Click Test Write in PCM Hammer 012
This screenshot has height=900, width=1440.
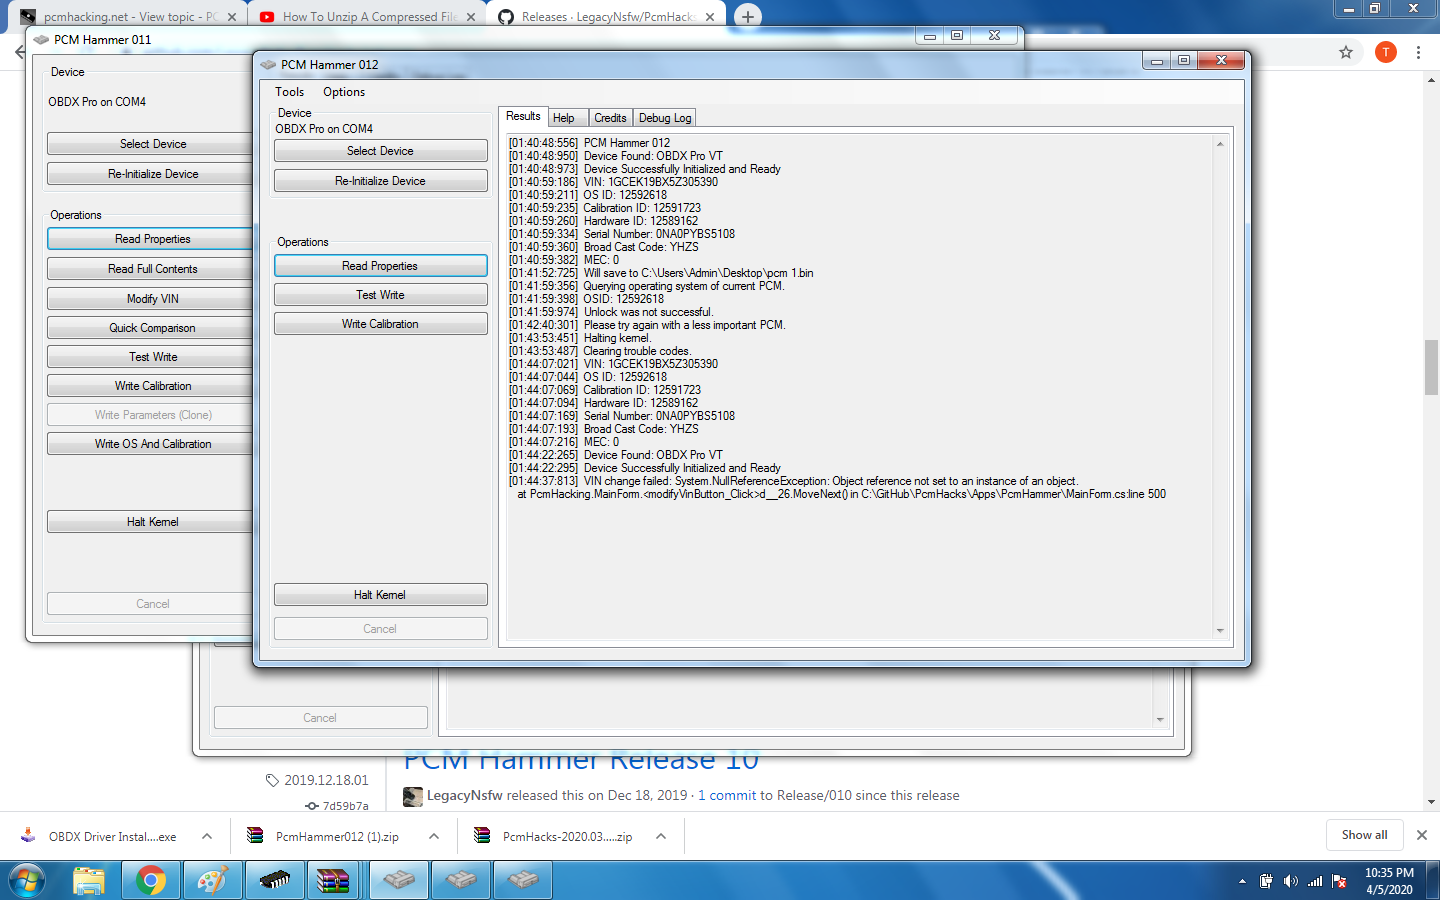[x=380, y=295]
